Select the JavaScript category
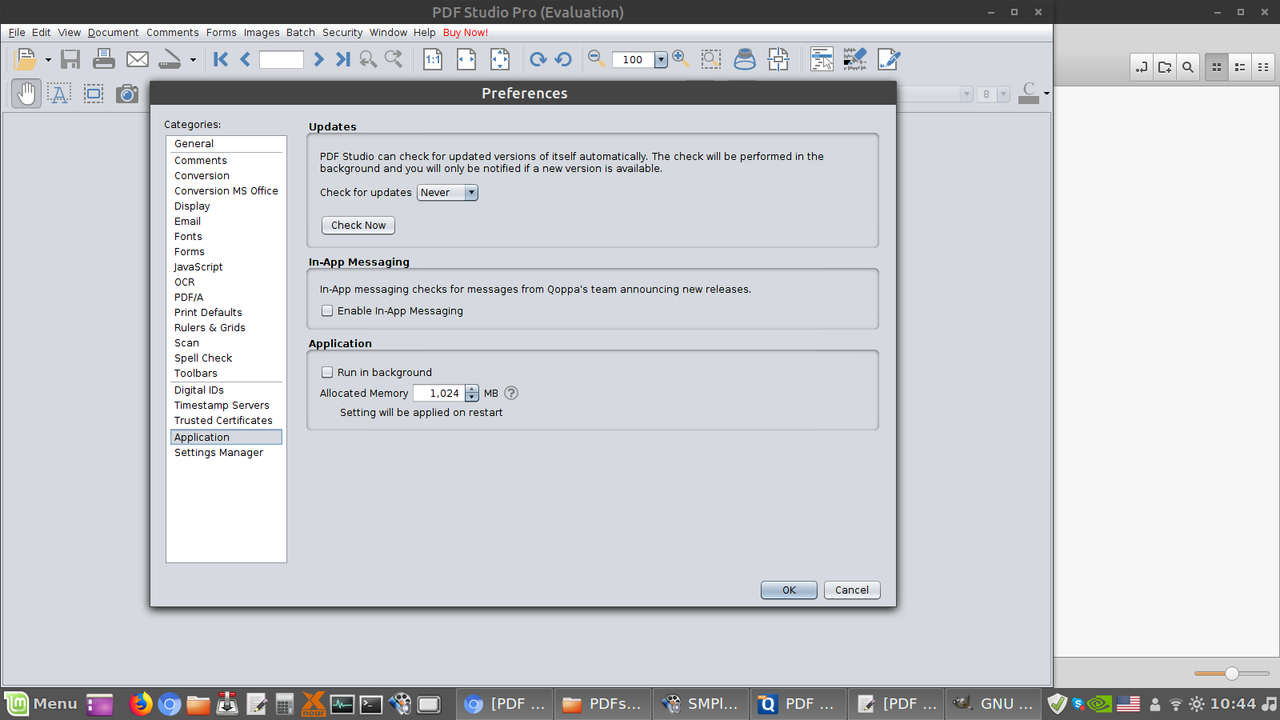Screen dimensions: 1280x720 [x=198, y=267]
